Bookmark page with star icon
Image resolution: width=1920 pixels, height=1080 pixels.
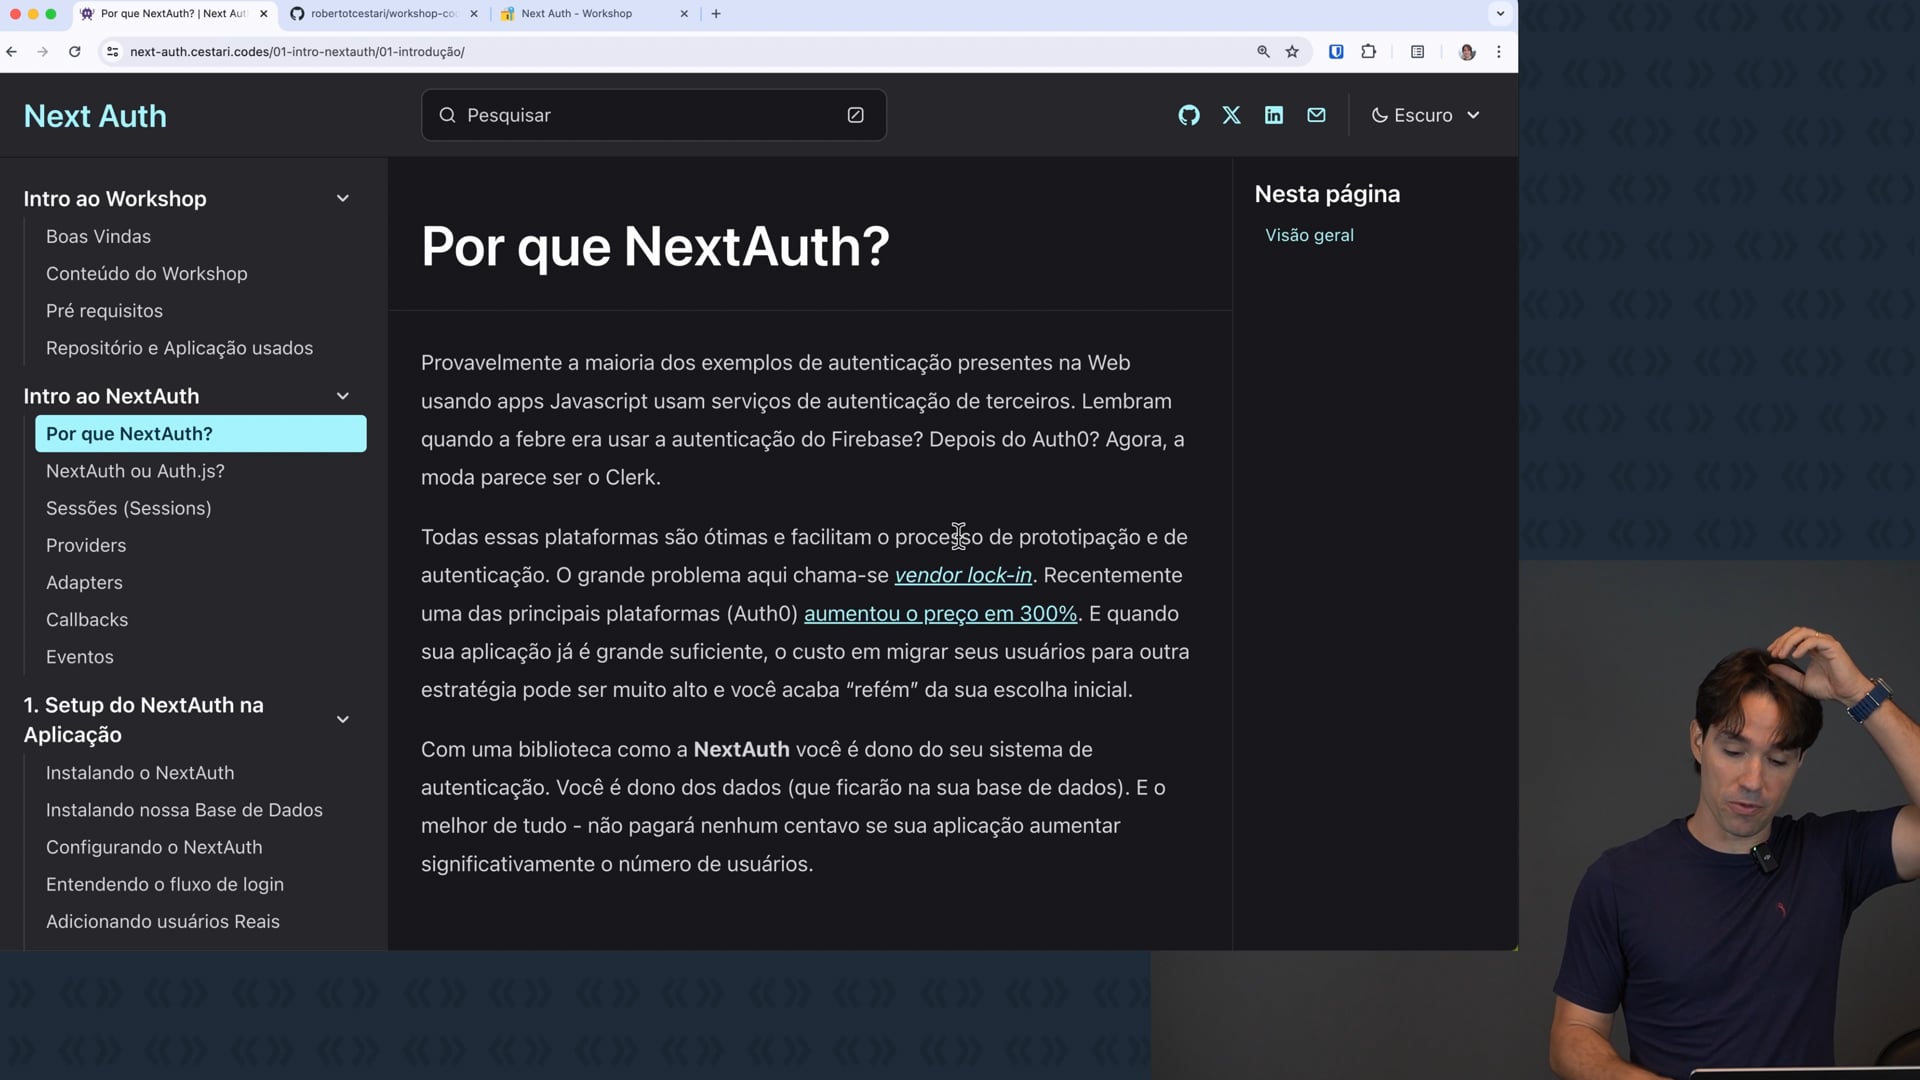[x=1292, y=52]
